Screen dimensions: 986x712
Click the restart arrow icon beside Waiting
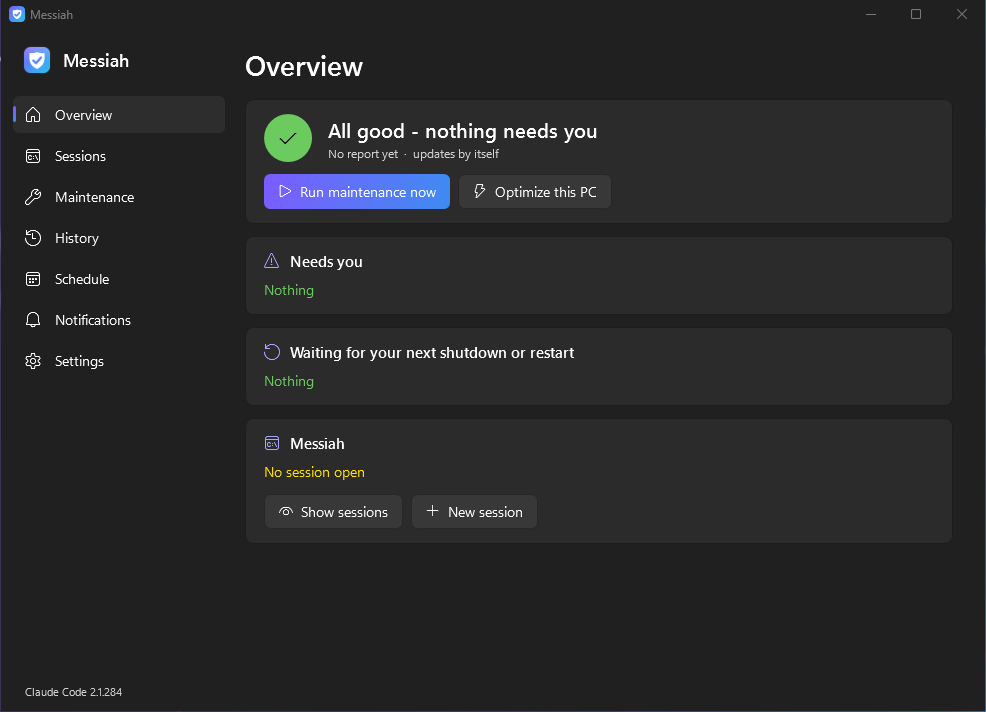coord(272,352)
